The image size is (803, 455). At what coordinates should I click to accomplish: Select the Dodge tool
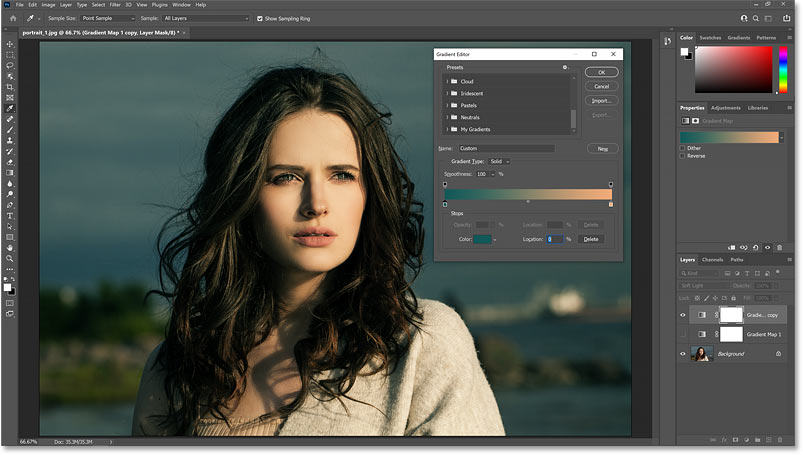click(10, 195)
